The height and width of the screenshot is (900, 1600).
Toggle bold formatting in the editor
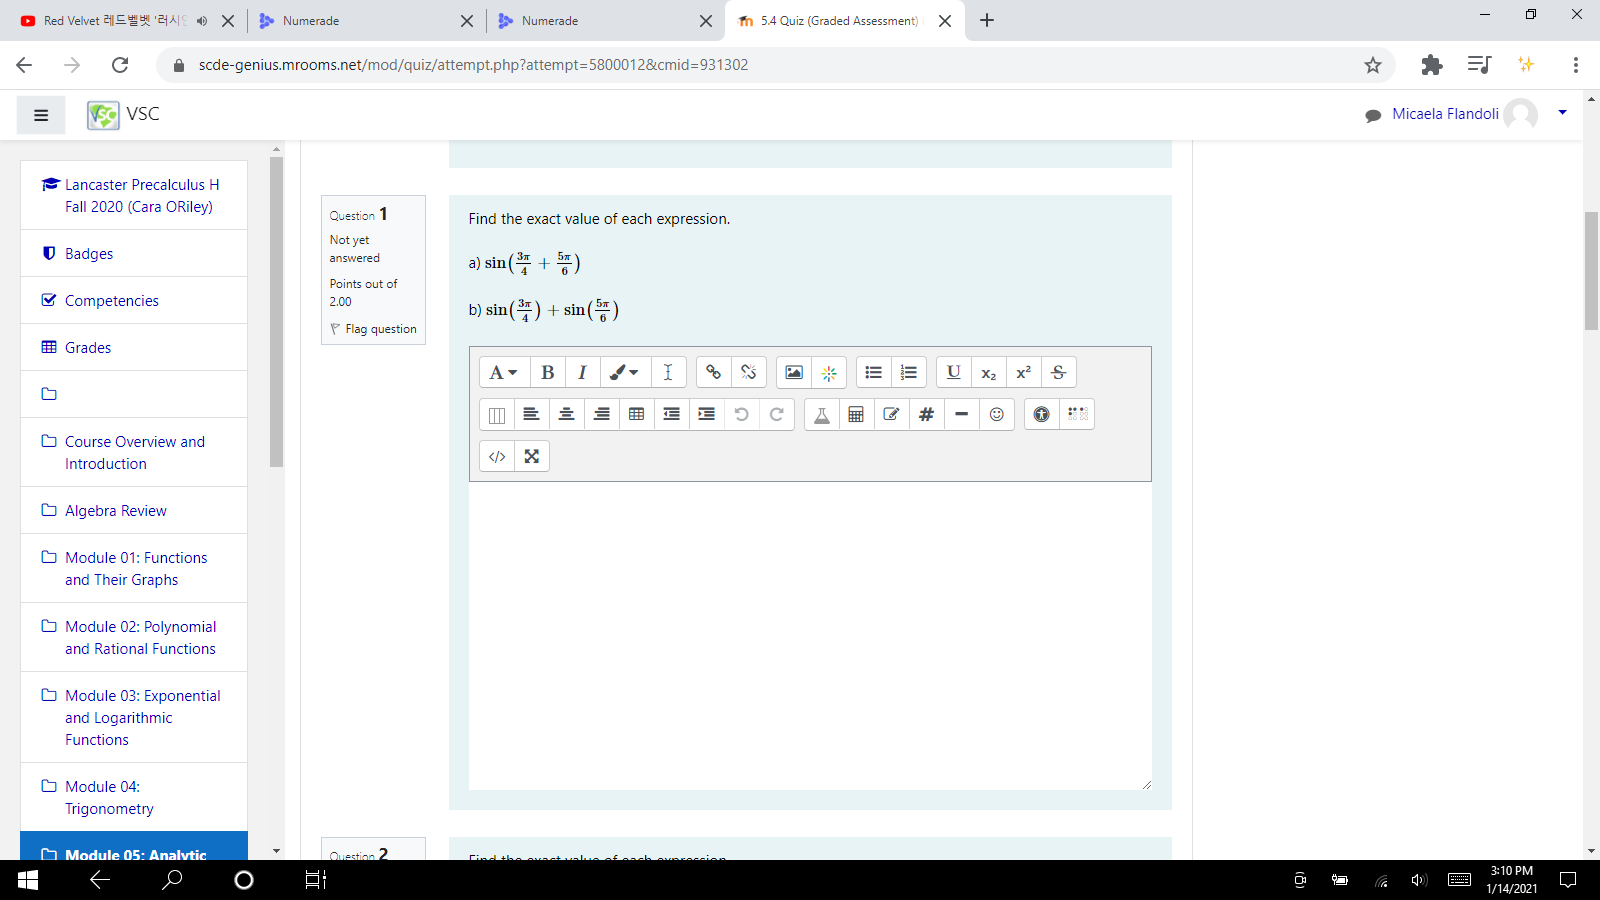click(x=547, y=372)
